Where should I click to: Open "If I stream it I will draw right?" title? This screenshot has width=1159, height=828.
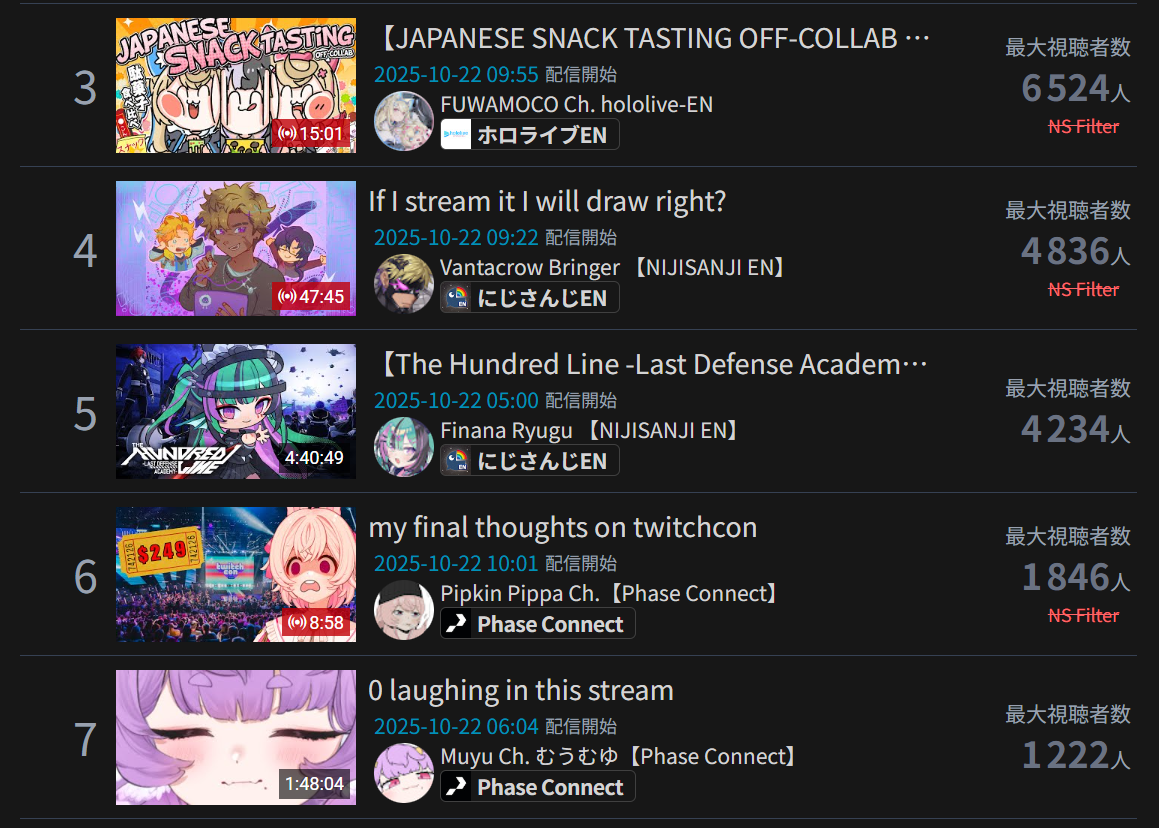[547, 201]
